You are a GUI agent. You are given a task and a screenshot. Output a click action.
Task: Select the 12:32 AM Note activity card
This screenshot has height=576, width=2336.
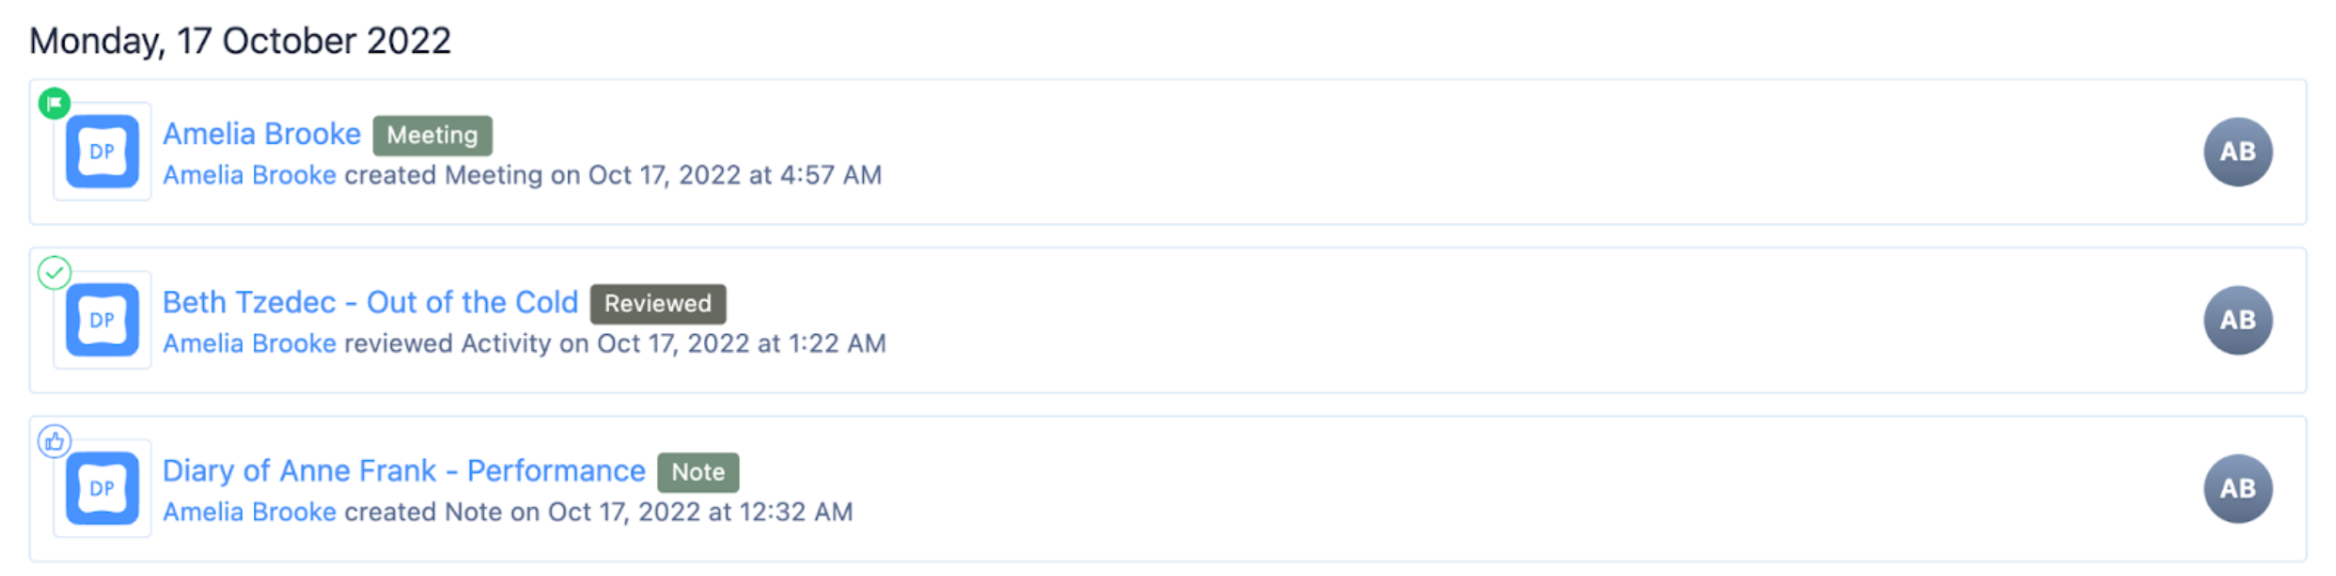[1168, 489]
